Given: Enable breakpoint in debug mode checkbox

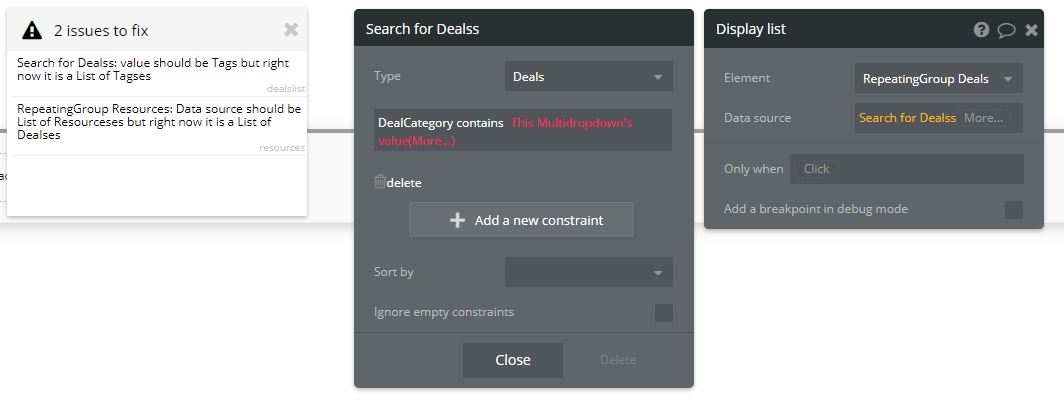Looking at the screenshot, I should (1013, 209).
